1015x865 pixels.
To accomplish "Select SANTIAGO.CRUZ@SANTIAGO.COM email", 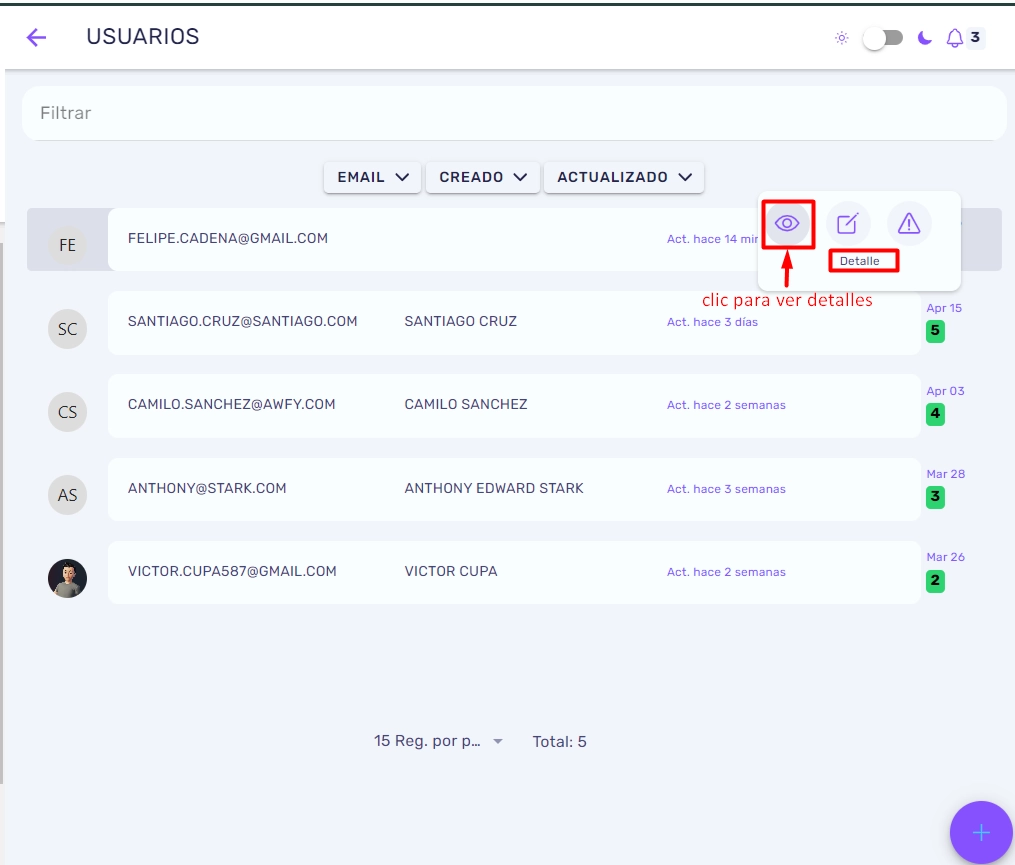I will (x=242, y=321).
